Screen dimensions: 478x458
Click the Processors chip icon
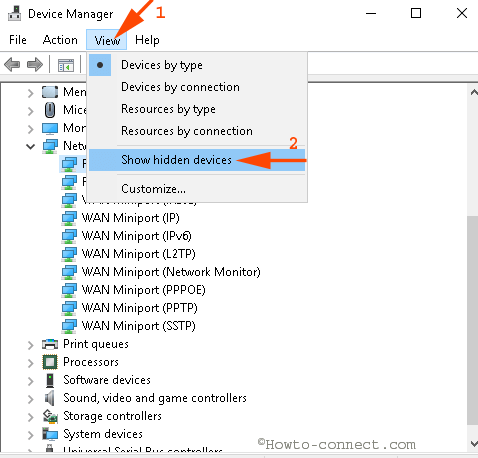pyautogui.click(x=50, y=362)
